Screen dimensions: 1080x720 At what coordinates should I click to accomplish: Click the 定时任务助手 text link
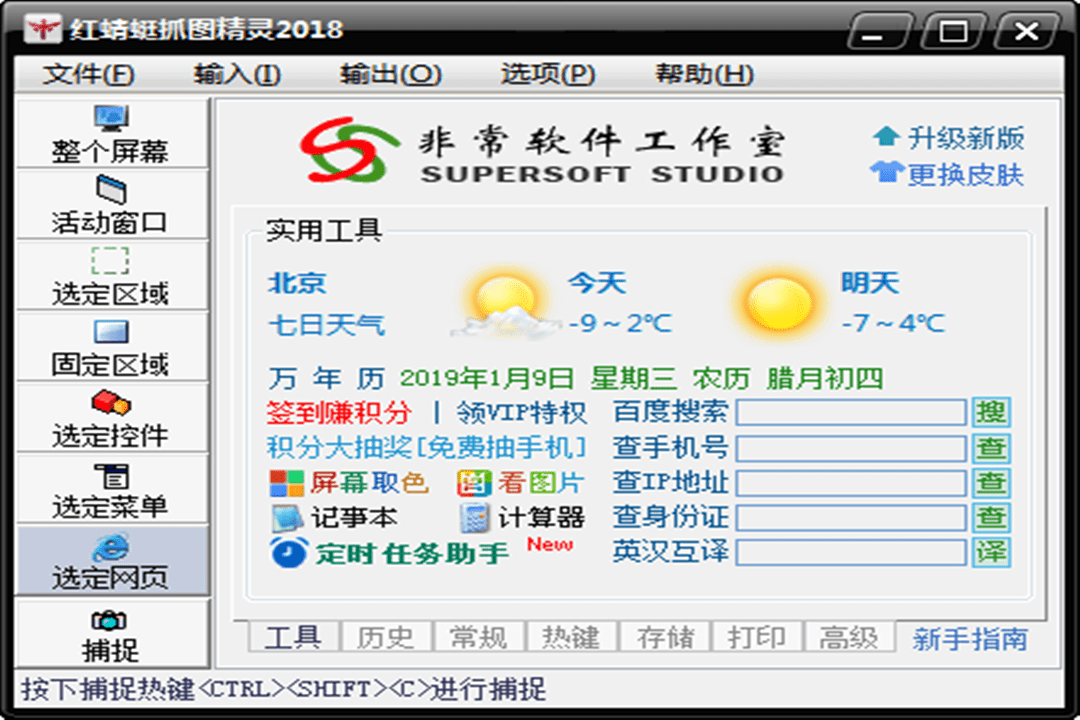(412, 553)
